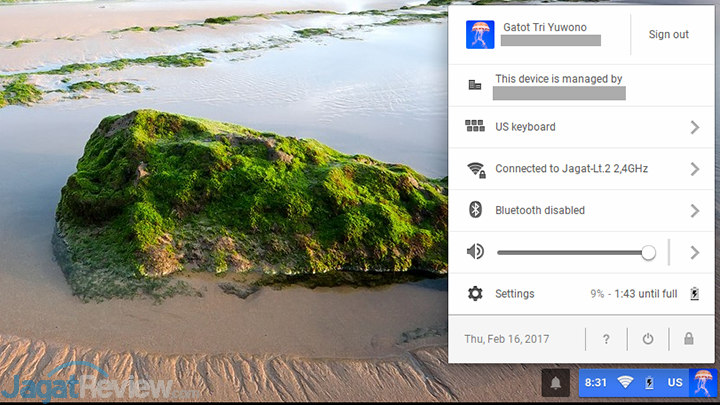
Task: Click the volume slider track
Action: pyautogui.click(x=570, y=252)
